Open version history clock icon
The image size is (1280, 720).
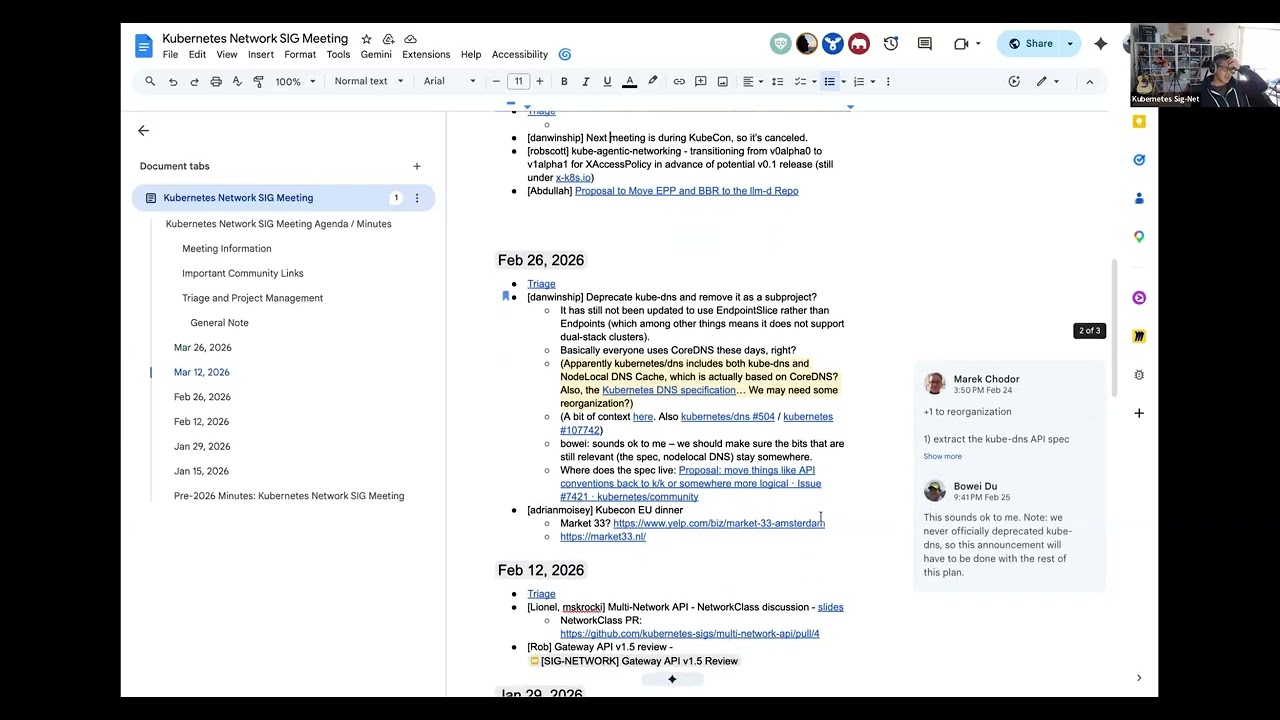pos(891,44)
